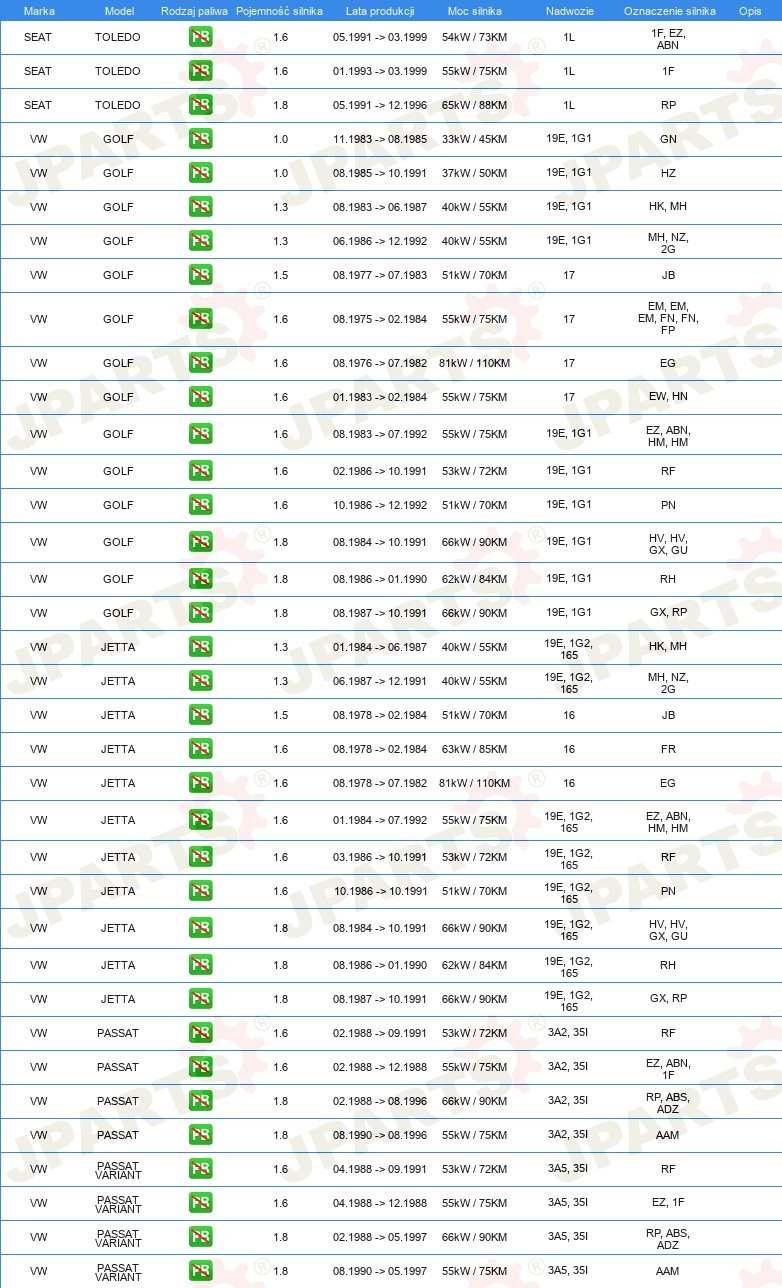This screenshot has height=1288, width=782.
Task: Click the '08.1984 -> 10.1991' GOLF dates cell
Action: tap(380, 542)
